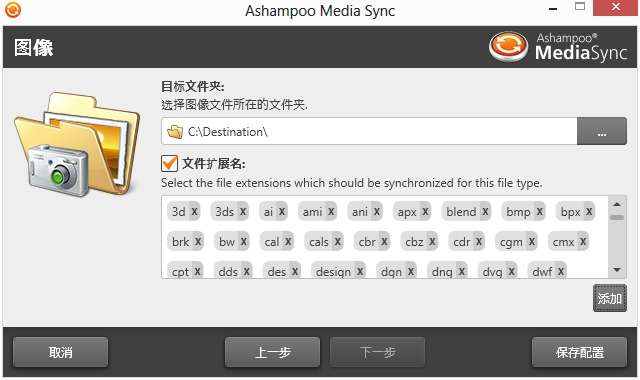Click the extension list scrollbar thumb
The height and width of the screenshot is (380, 640).
point(617,218)
